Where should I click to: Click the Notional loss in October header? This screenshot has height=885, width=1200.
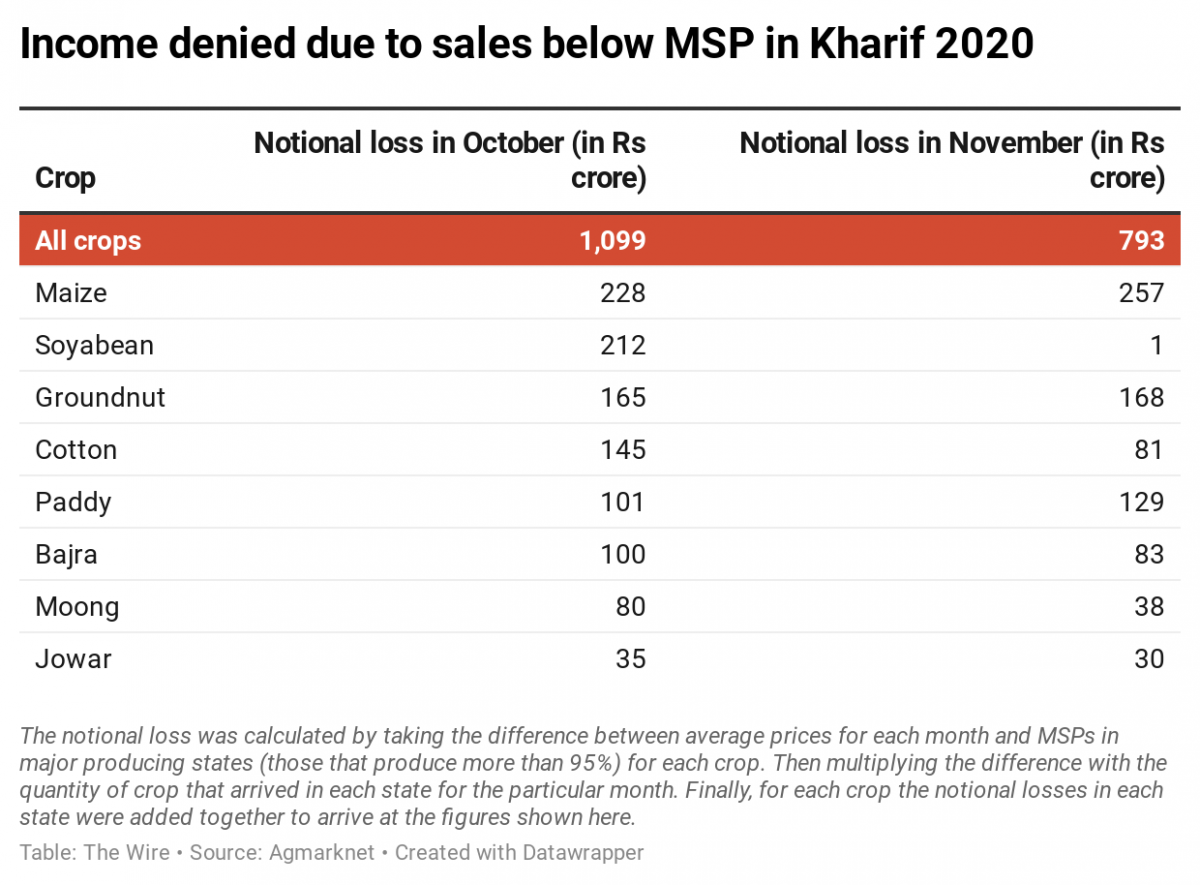pos(450,160)
